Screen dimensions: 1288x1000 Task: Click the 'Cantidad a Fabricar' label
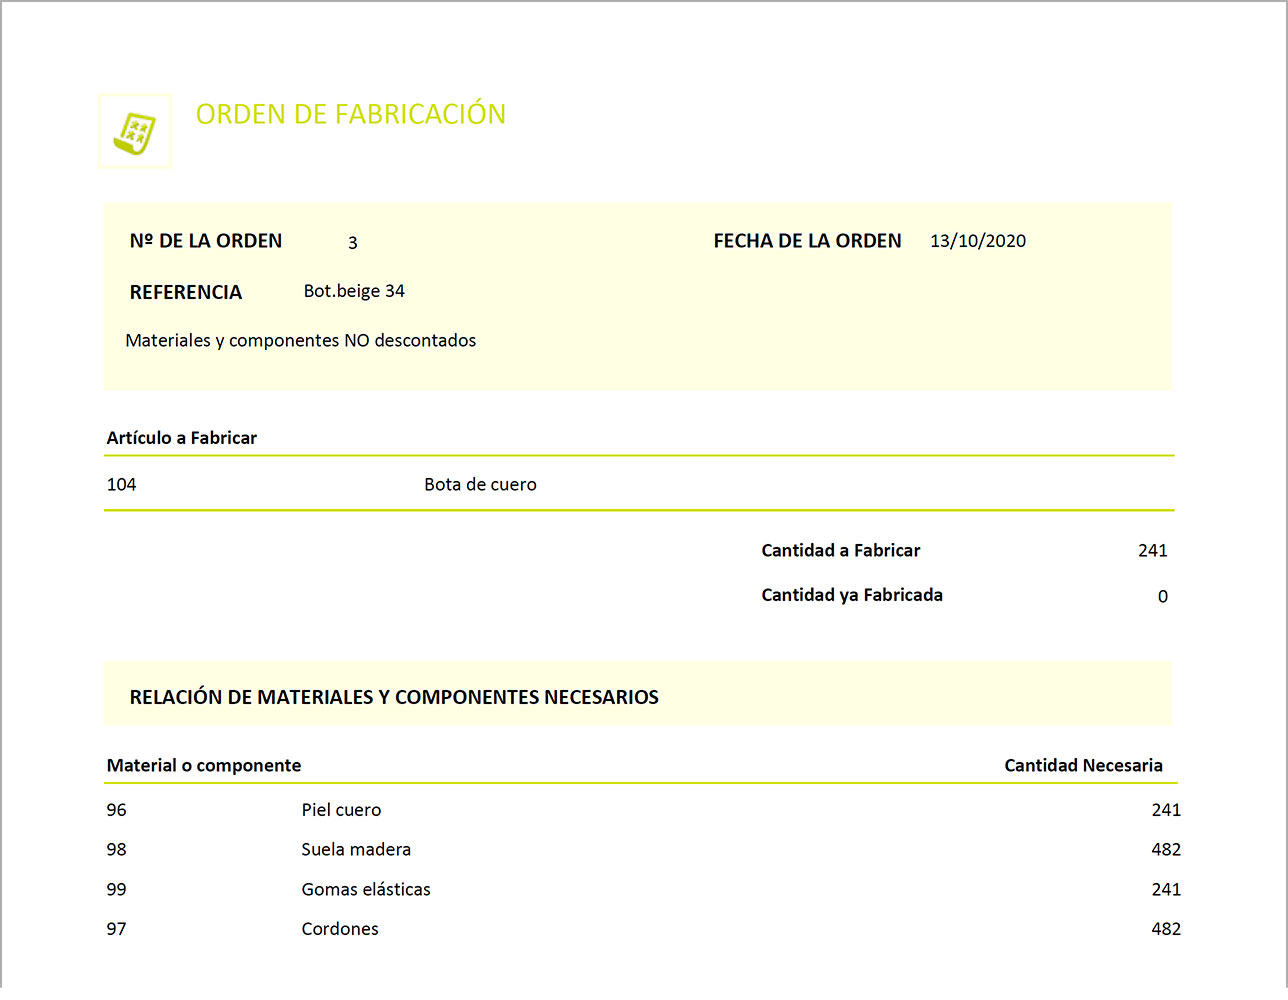click(841, 551)
